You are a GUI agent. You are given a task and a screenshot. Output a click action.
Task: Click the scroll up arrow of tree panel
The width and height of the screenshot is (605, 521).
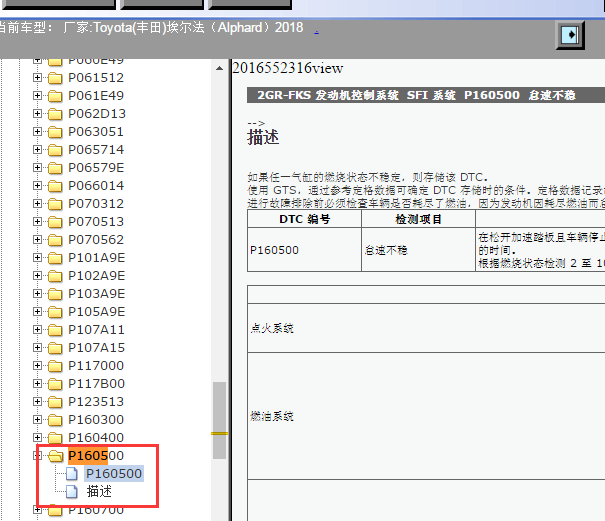(220, 68)
